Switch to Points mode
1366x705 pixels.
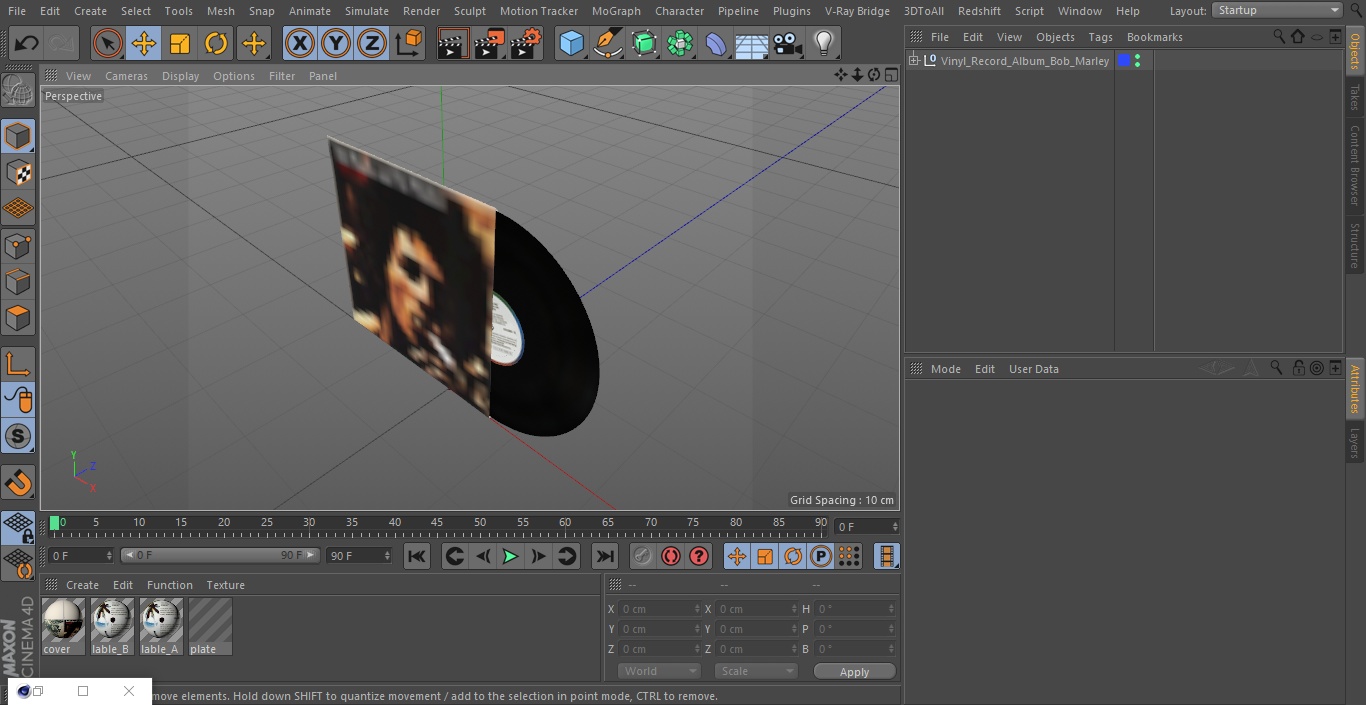click(18, 245)
